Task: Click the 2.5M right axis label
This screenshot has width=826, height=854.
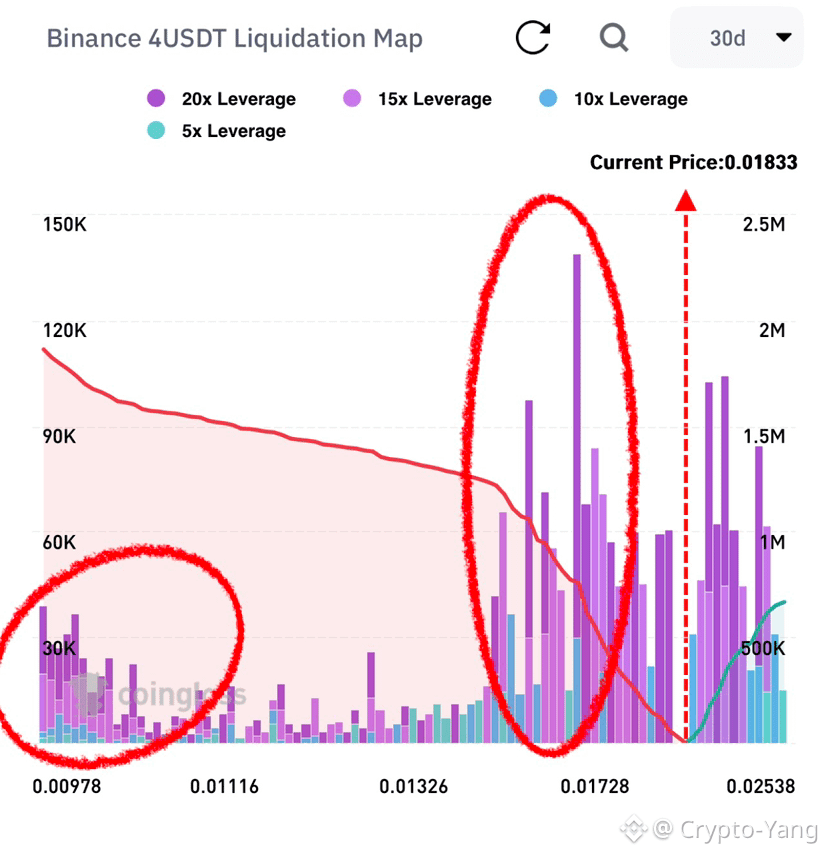Action: click(x=764, y=224)
